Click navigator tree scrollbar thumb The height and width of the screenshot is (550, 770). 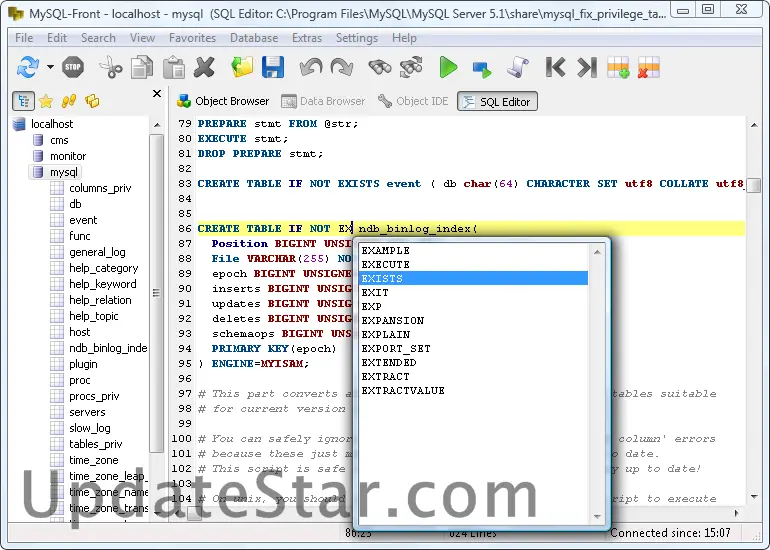pos(157,293)
